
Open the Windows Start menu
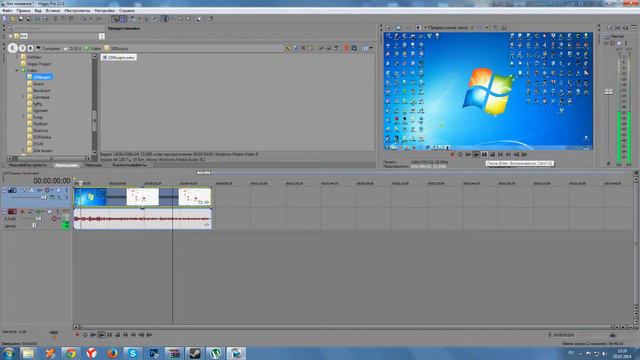pos(9,353)
